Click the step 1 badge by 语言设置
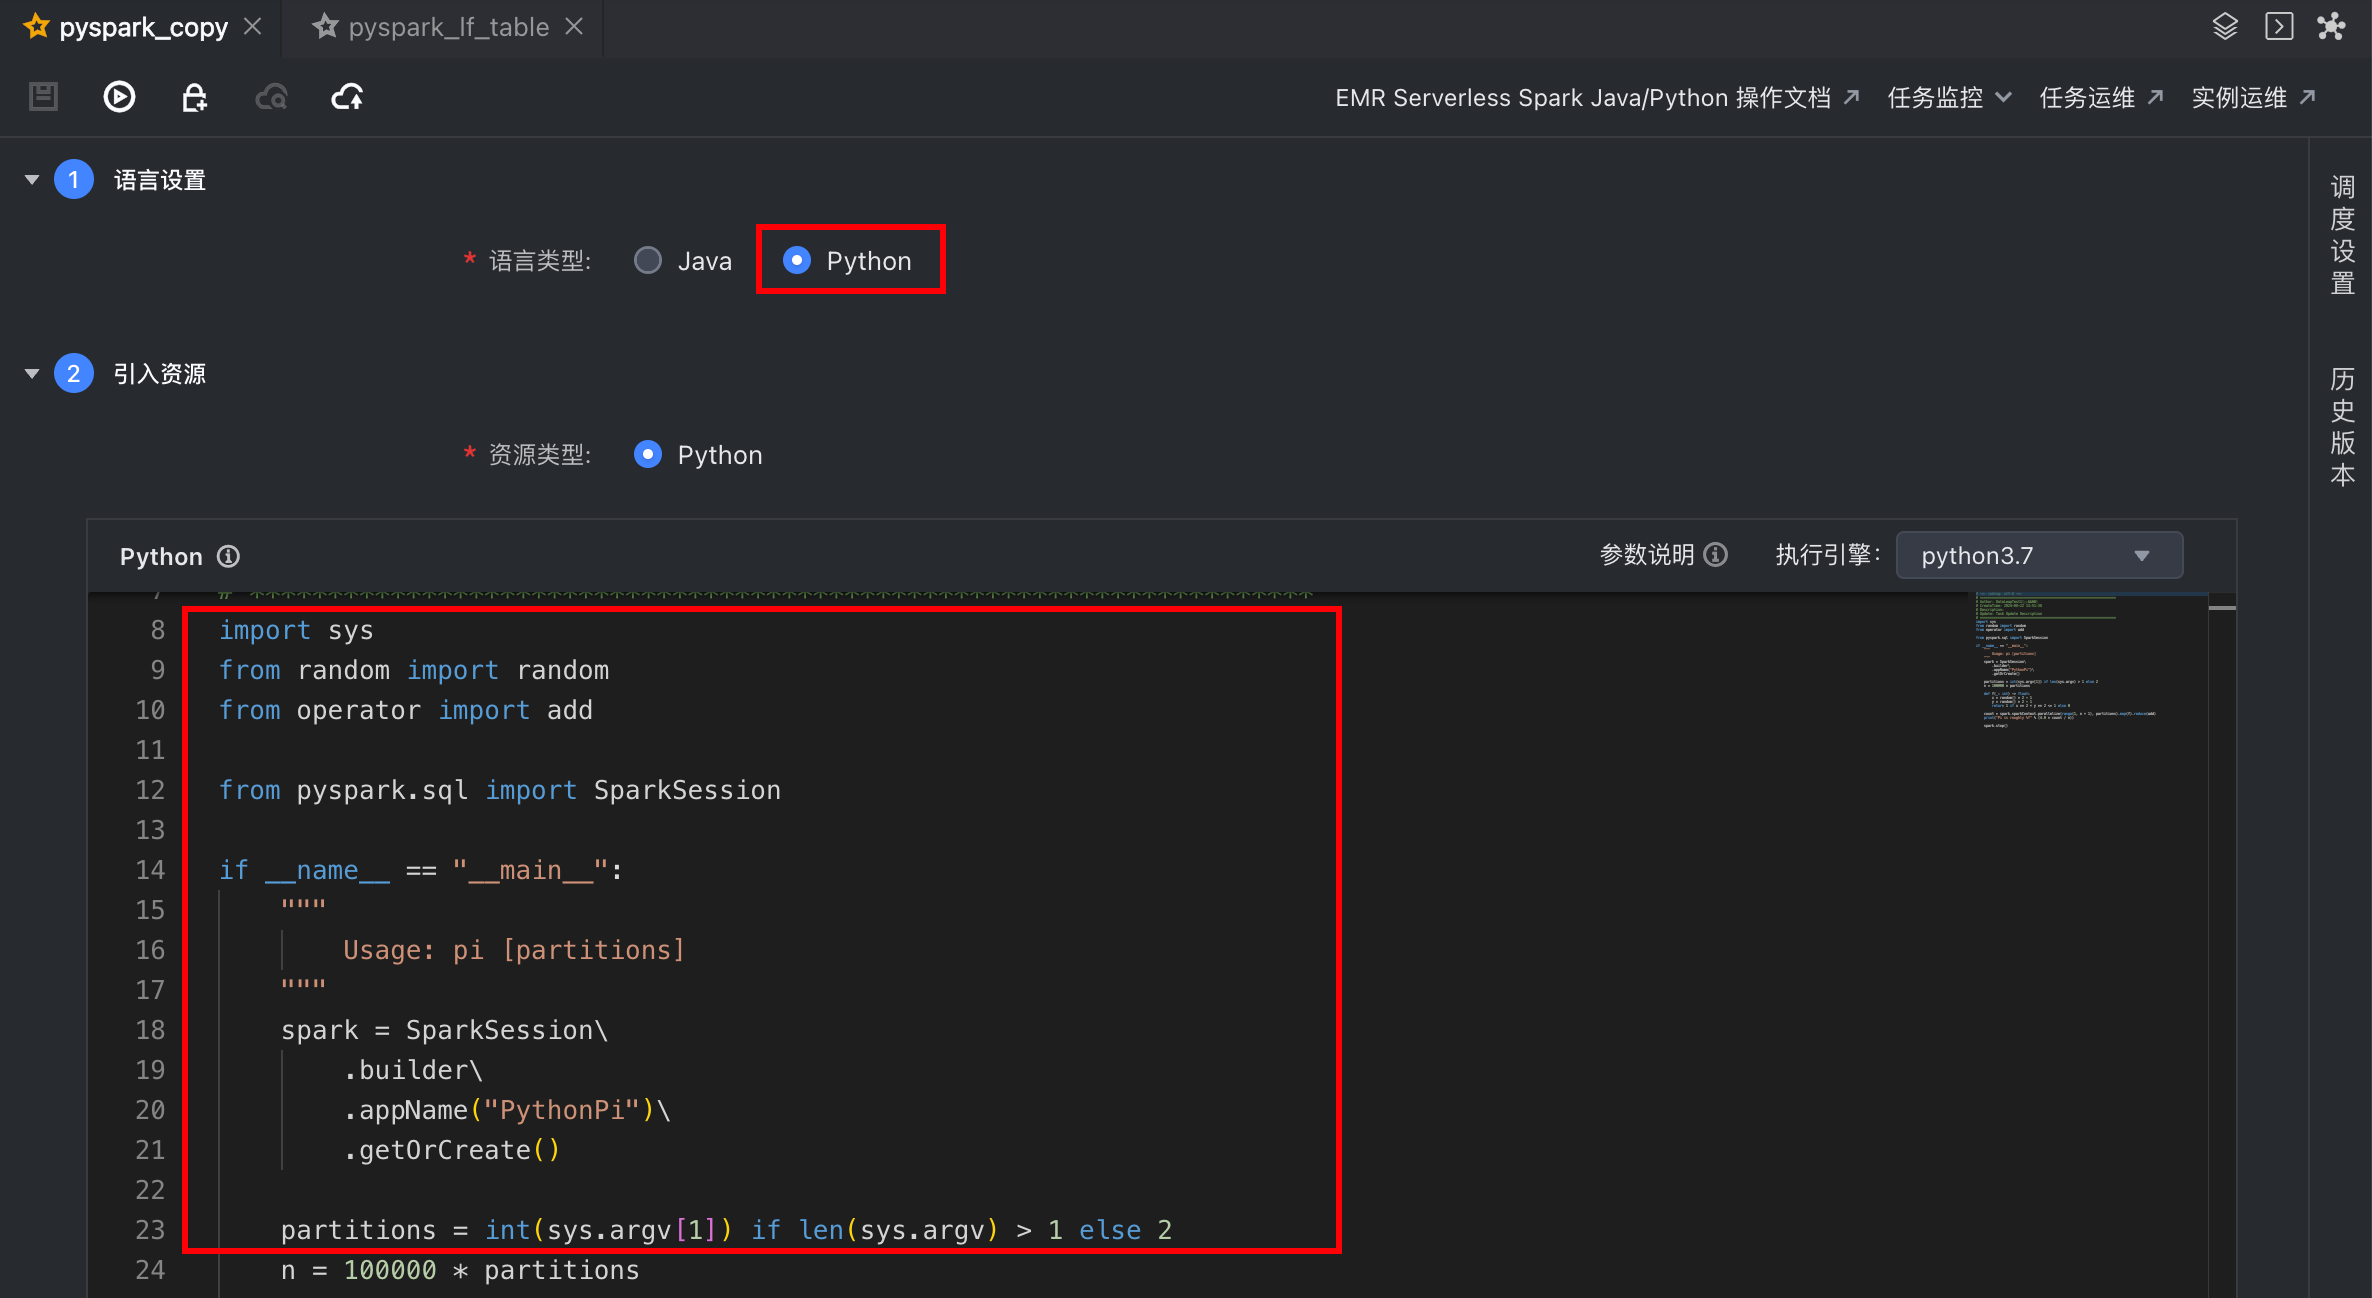This screenshot has width=2372, height=1298. tap(74, 180)
